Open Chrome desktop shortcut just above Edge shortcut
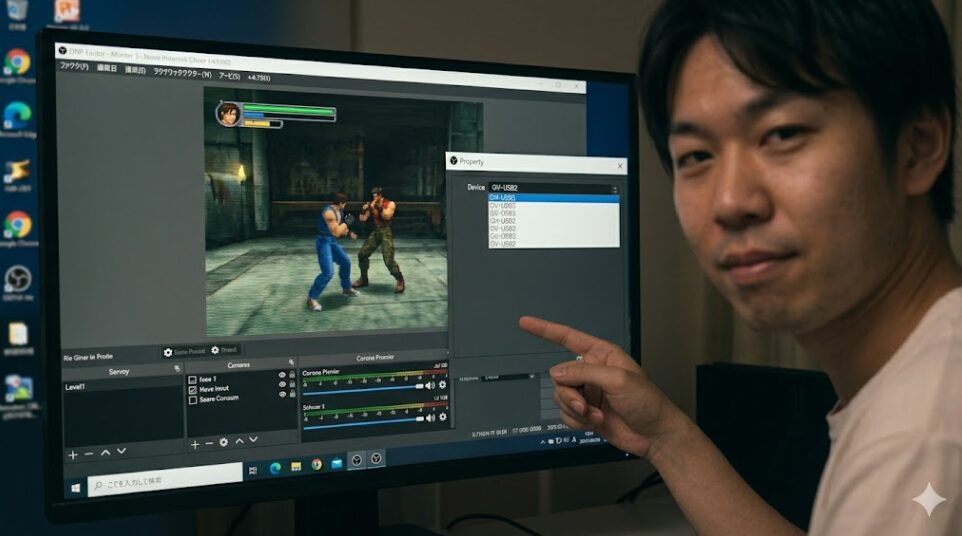The image size is (962, 536). click(17, 64)
